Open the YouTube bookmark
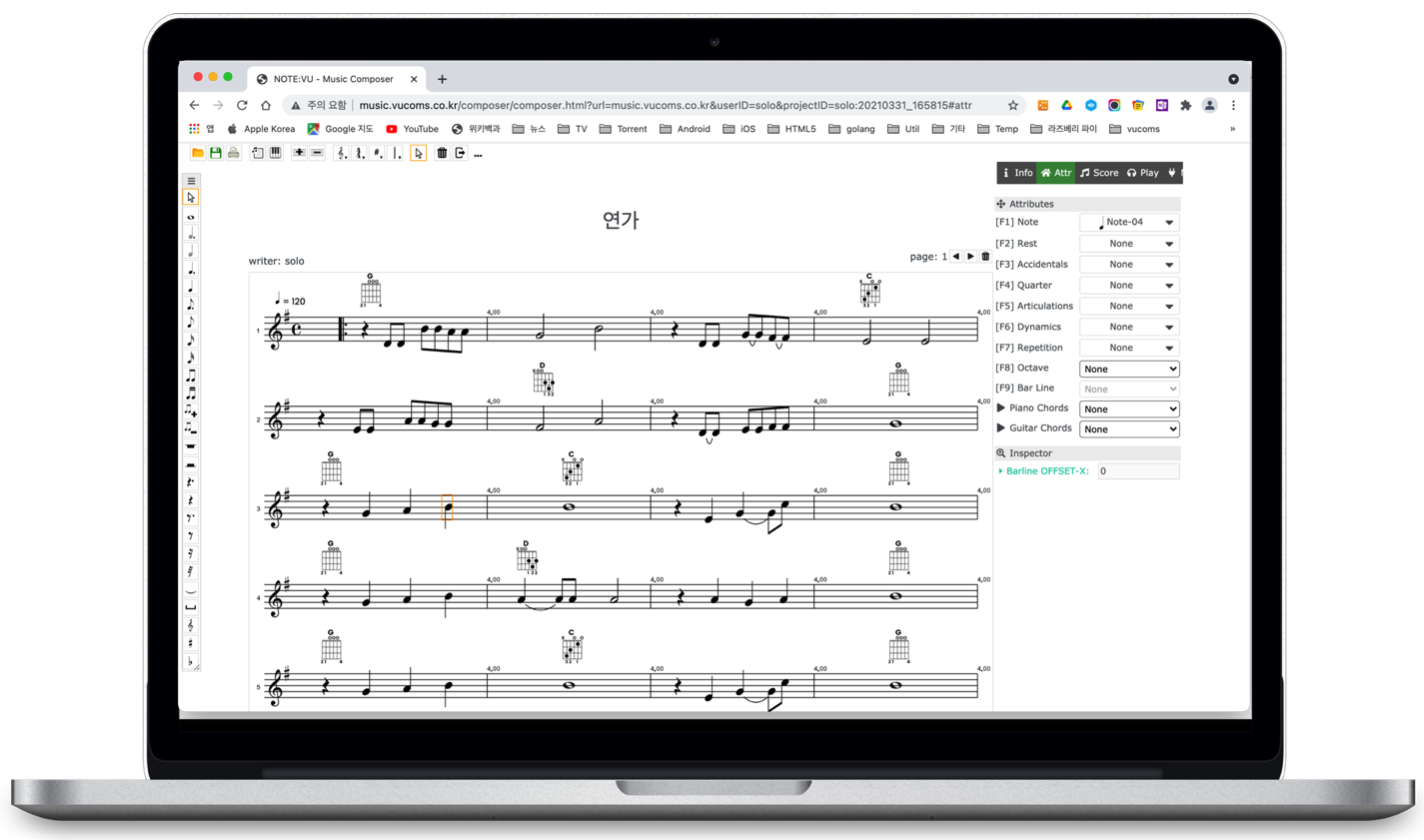 (412, 129)
